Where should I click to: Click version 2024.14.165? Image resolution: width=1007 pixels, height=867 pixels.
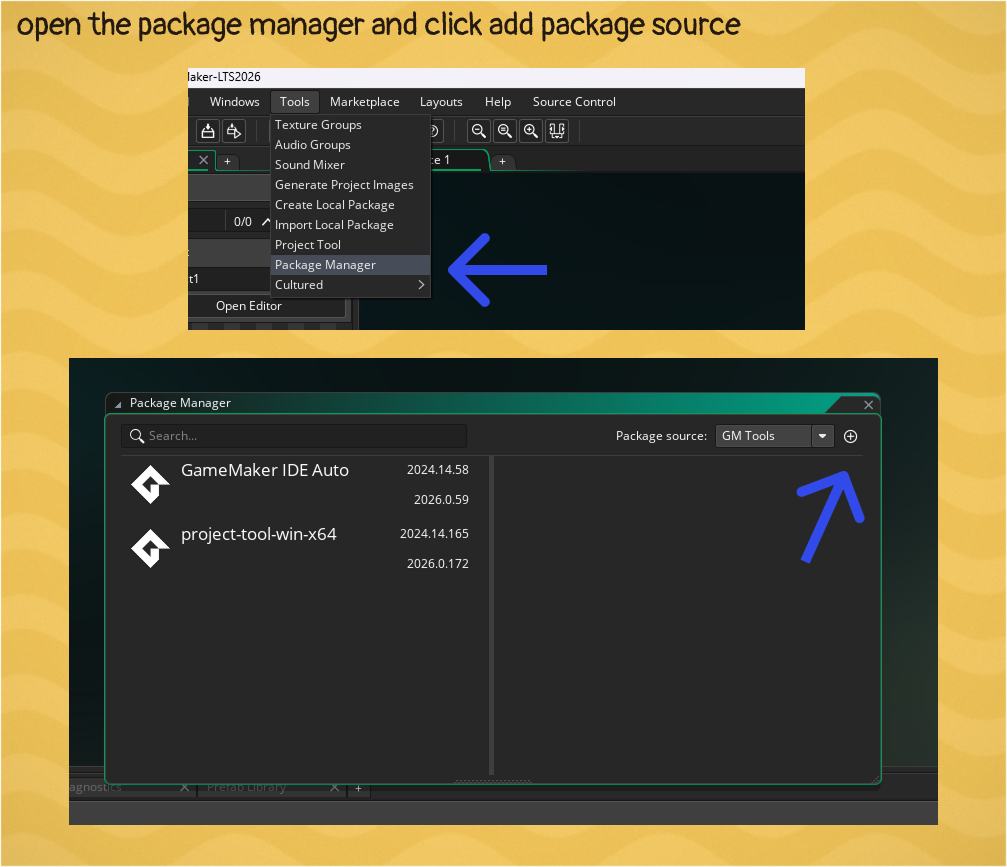pos(434,534)
